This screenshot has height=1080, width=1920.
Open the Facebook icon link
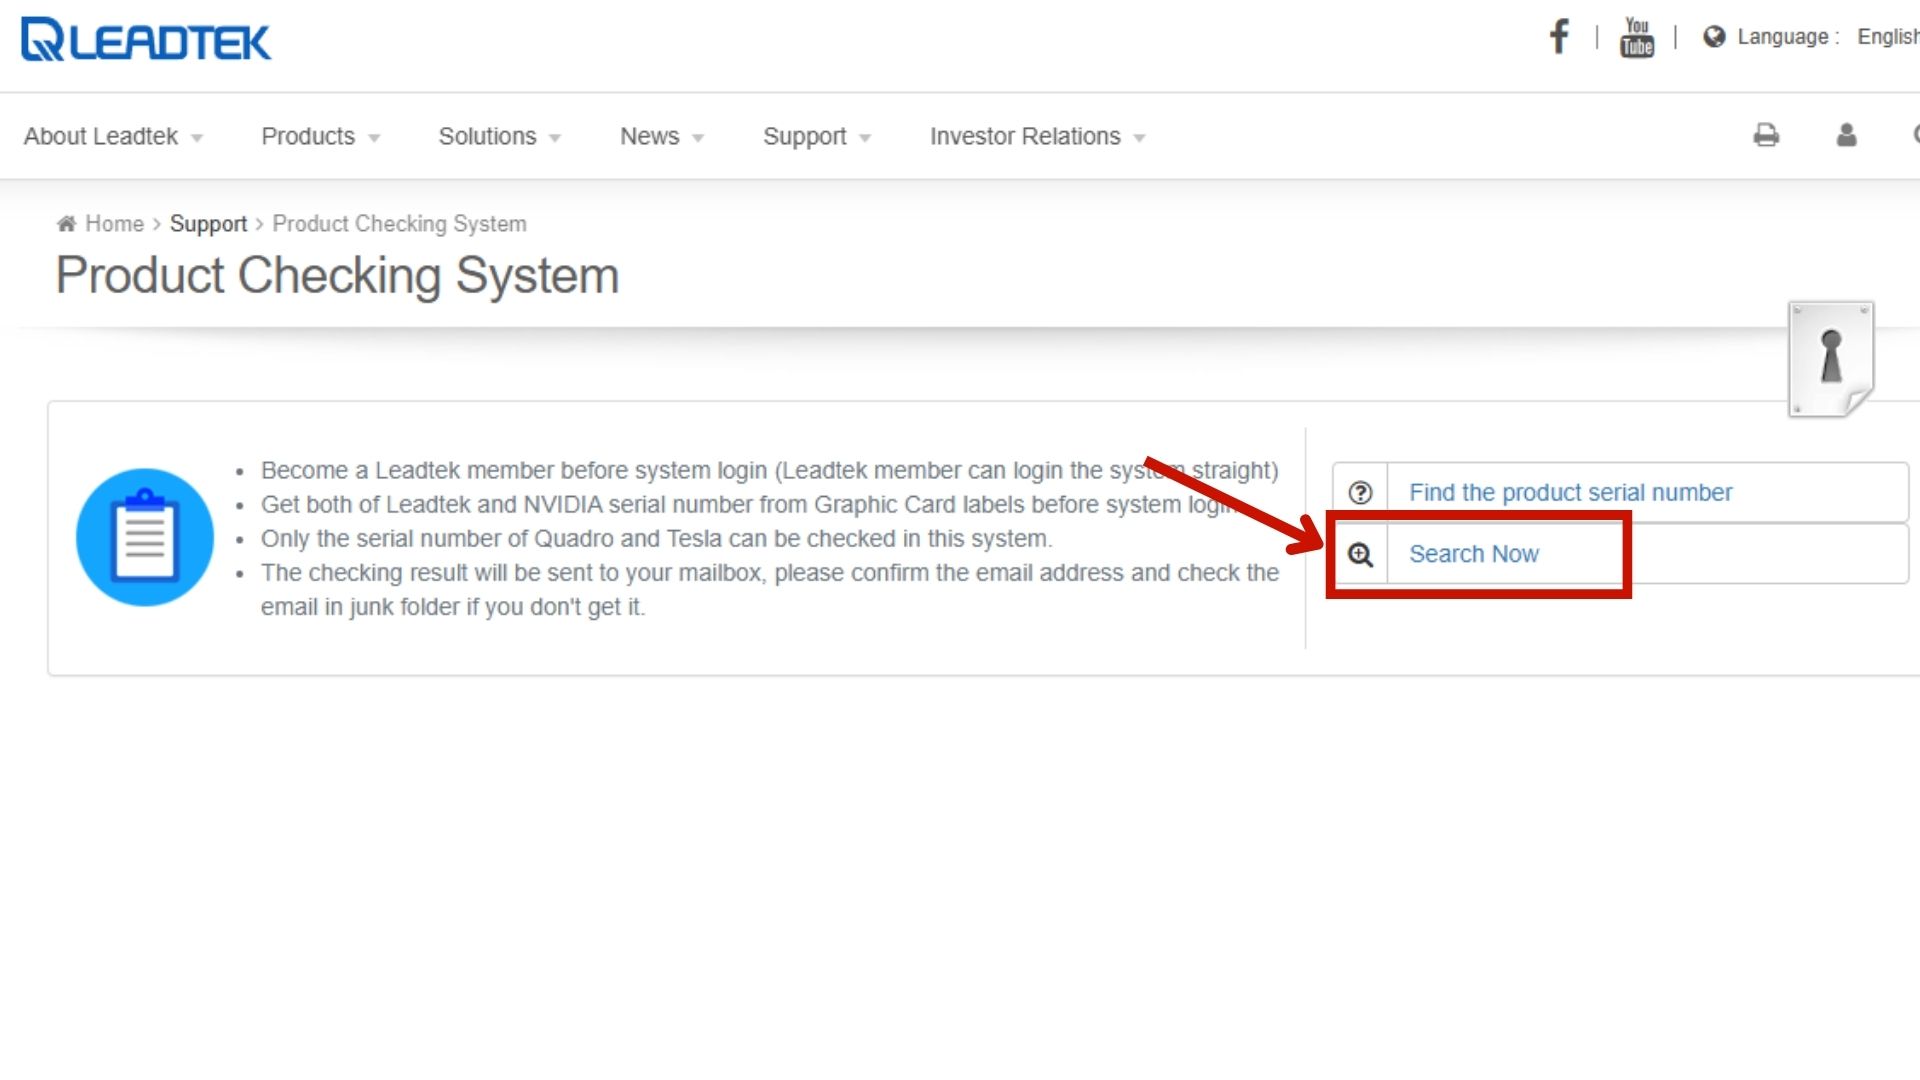point(1558,37)
